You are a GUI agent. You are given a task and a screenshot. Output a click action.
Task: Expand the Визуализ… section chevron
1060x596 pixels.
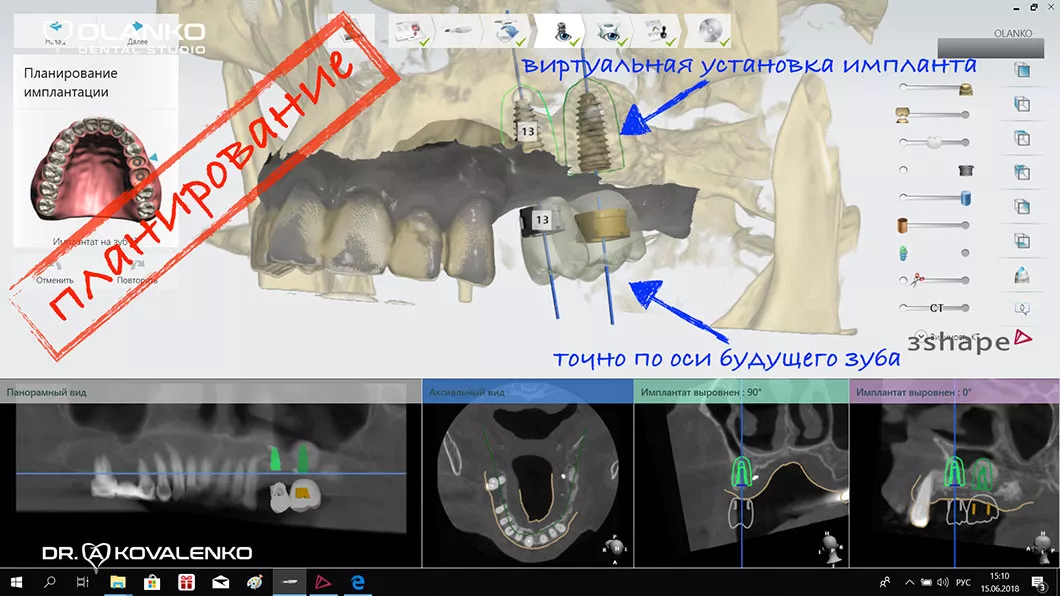click(919, 336)
